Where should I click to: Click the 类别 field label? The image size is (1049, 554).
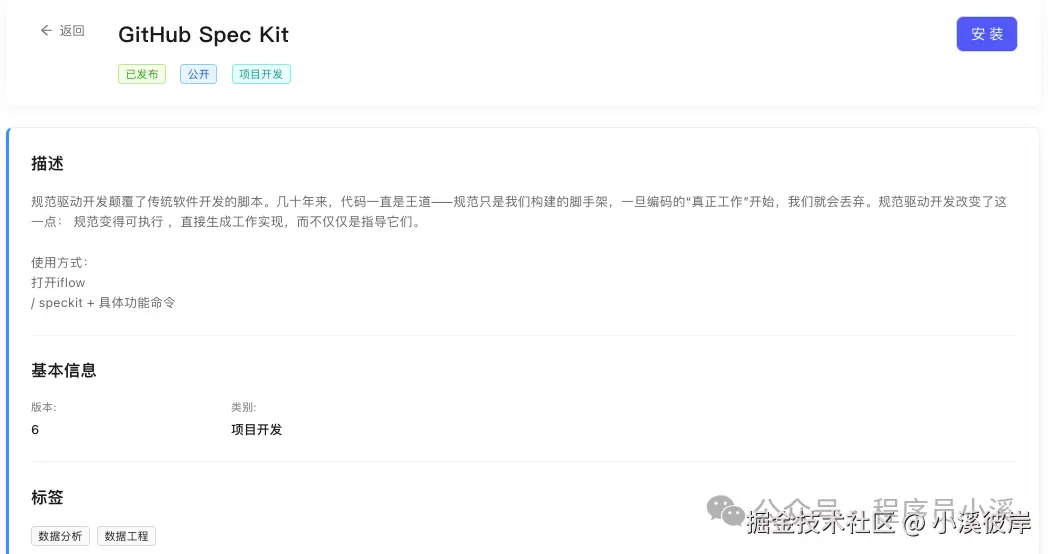244,407
